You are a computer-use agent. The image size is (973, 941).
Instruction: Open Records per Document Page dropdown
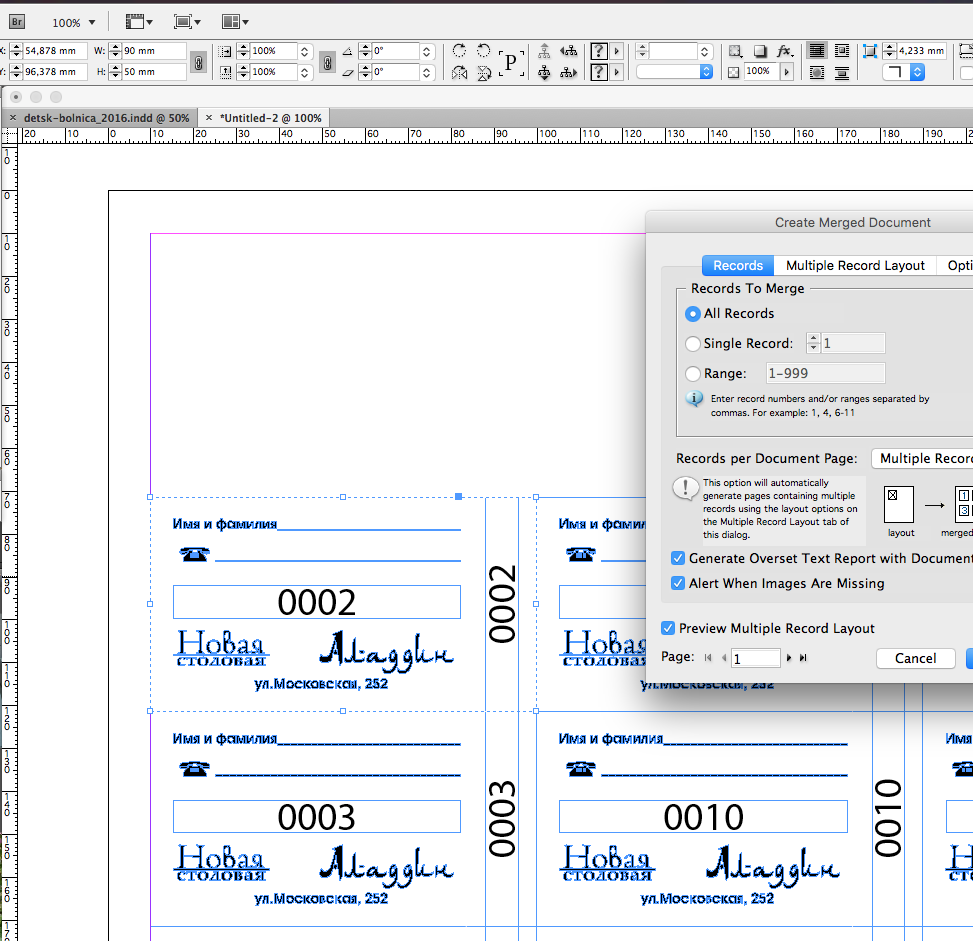(922, 459)
